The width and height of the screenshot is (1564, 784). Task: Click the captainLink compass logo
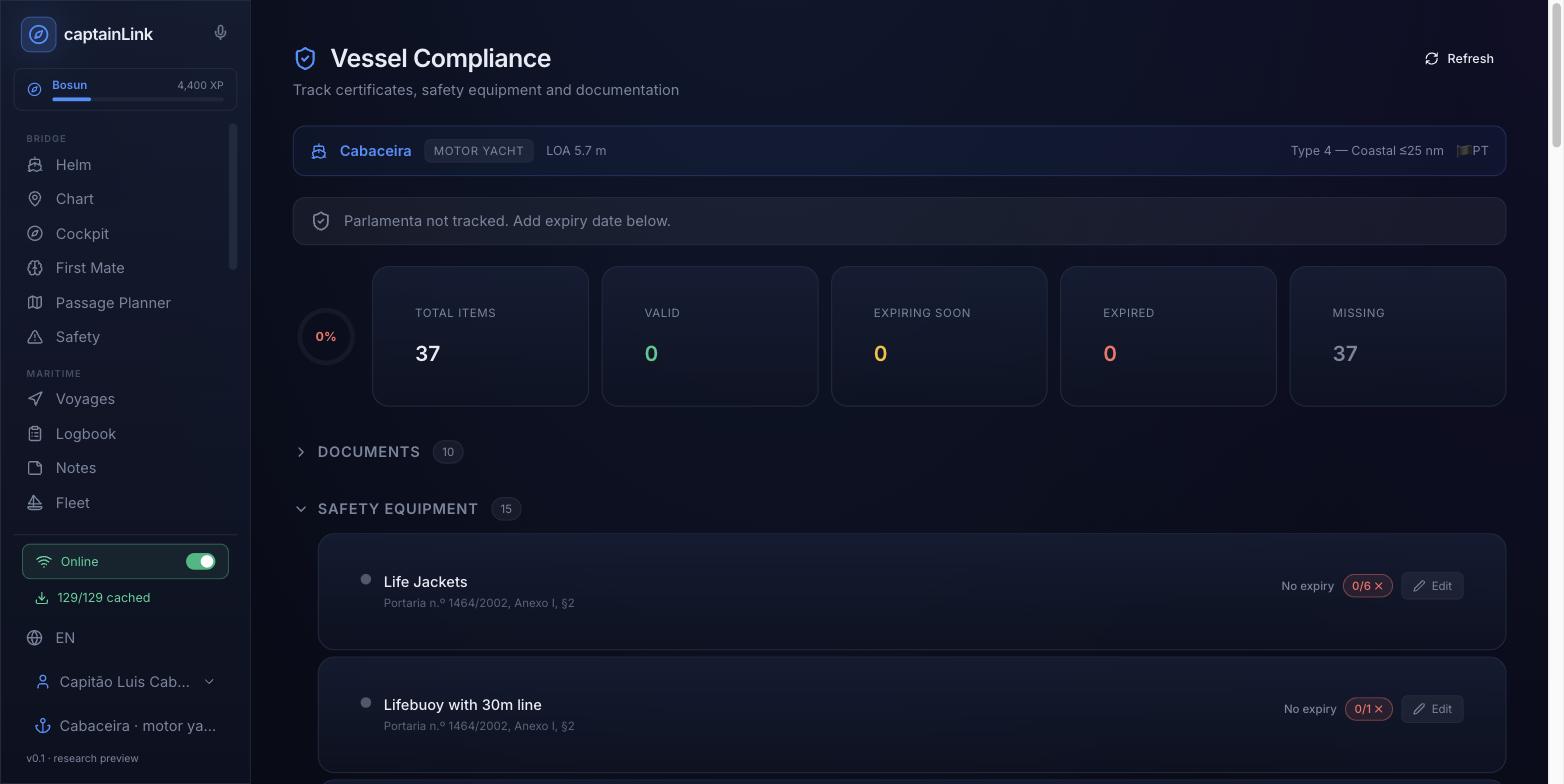(x=38, y=34)
